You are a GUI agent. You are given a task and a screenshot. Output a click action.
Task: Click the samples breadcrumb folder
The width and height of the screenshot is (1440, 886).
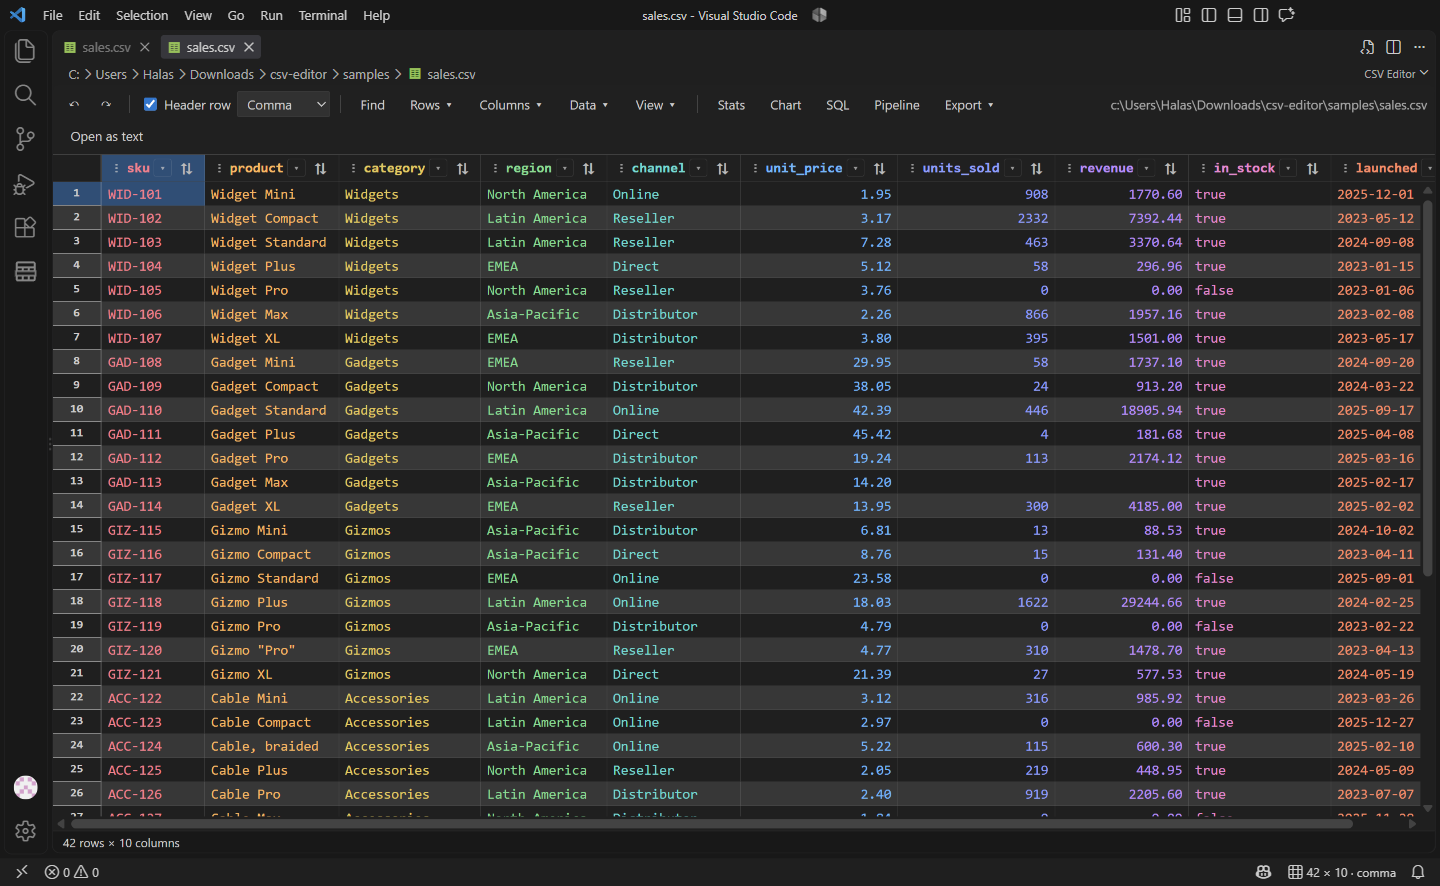tap(366, 74)
